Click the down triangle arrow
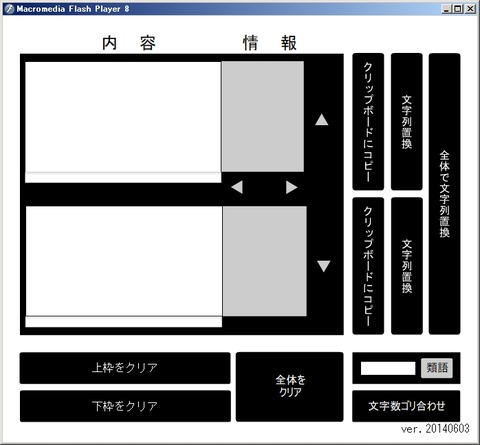480x445 pixels. (x=324, y=266)
